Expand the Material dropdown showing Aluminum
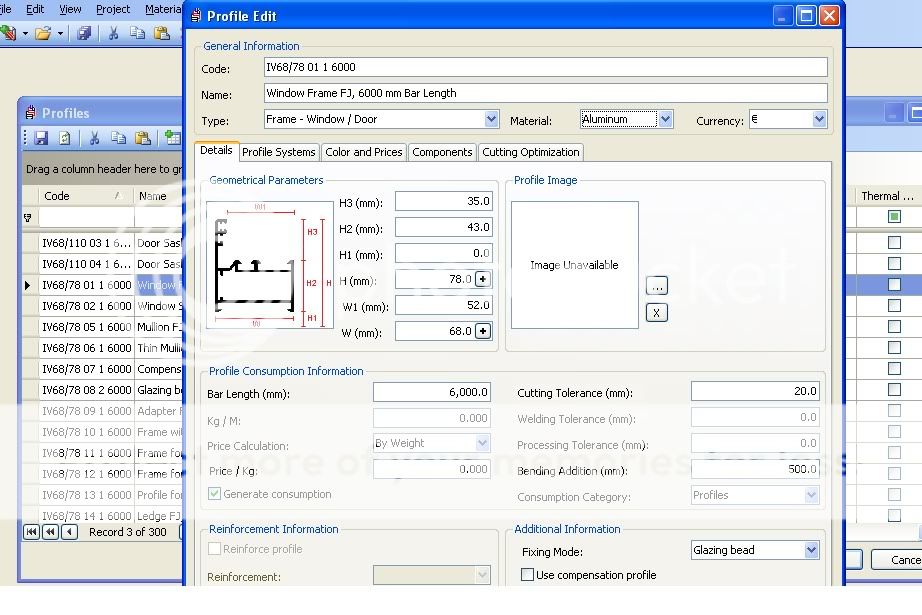 point(666,119)
